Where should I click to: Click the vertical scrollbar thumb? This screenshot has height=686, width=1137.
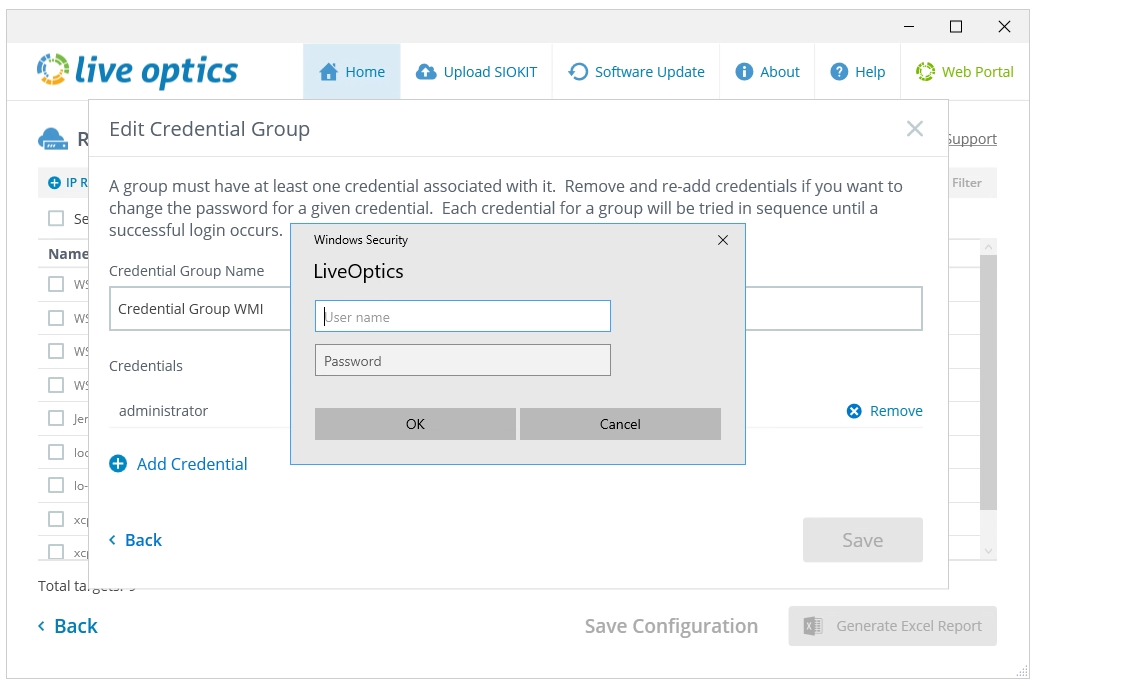click(988, 382)
